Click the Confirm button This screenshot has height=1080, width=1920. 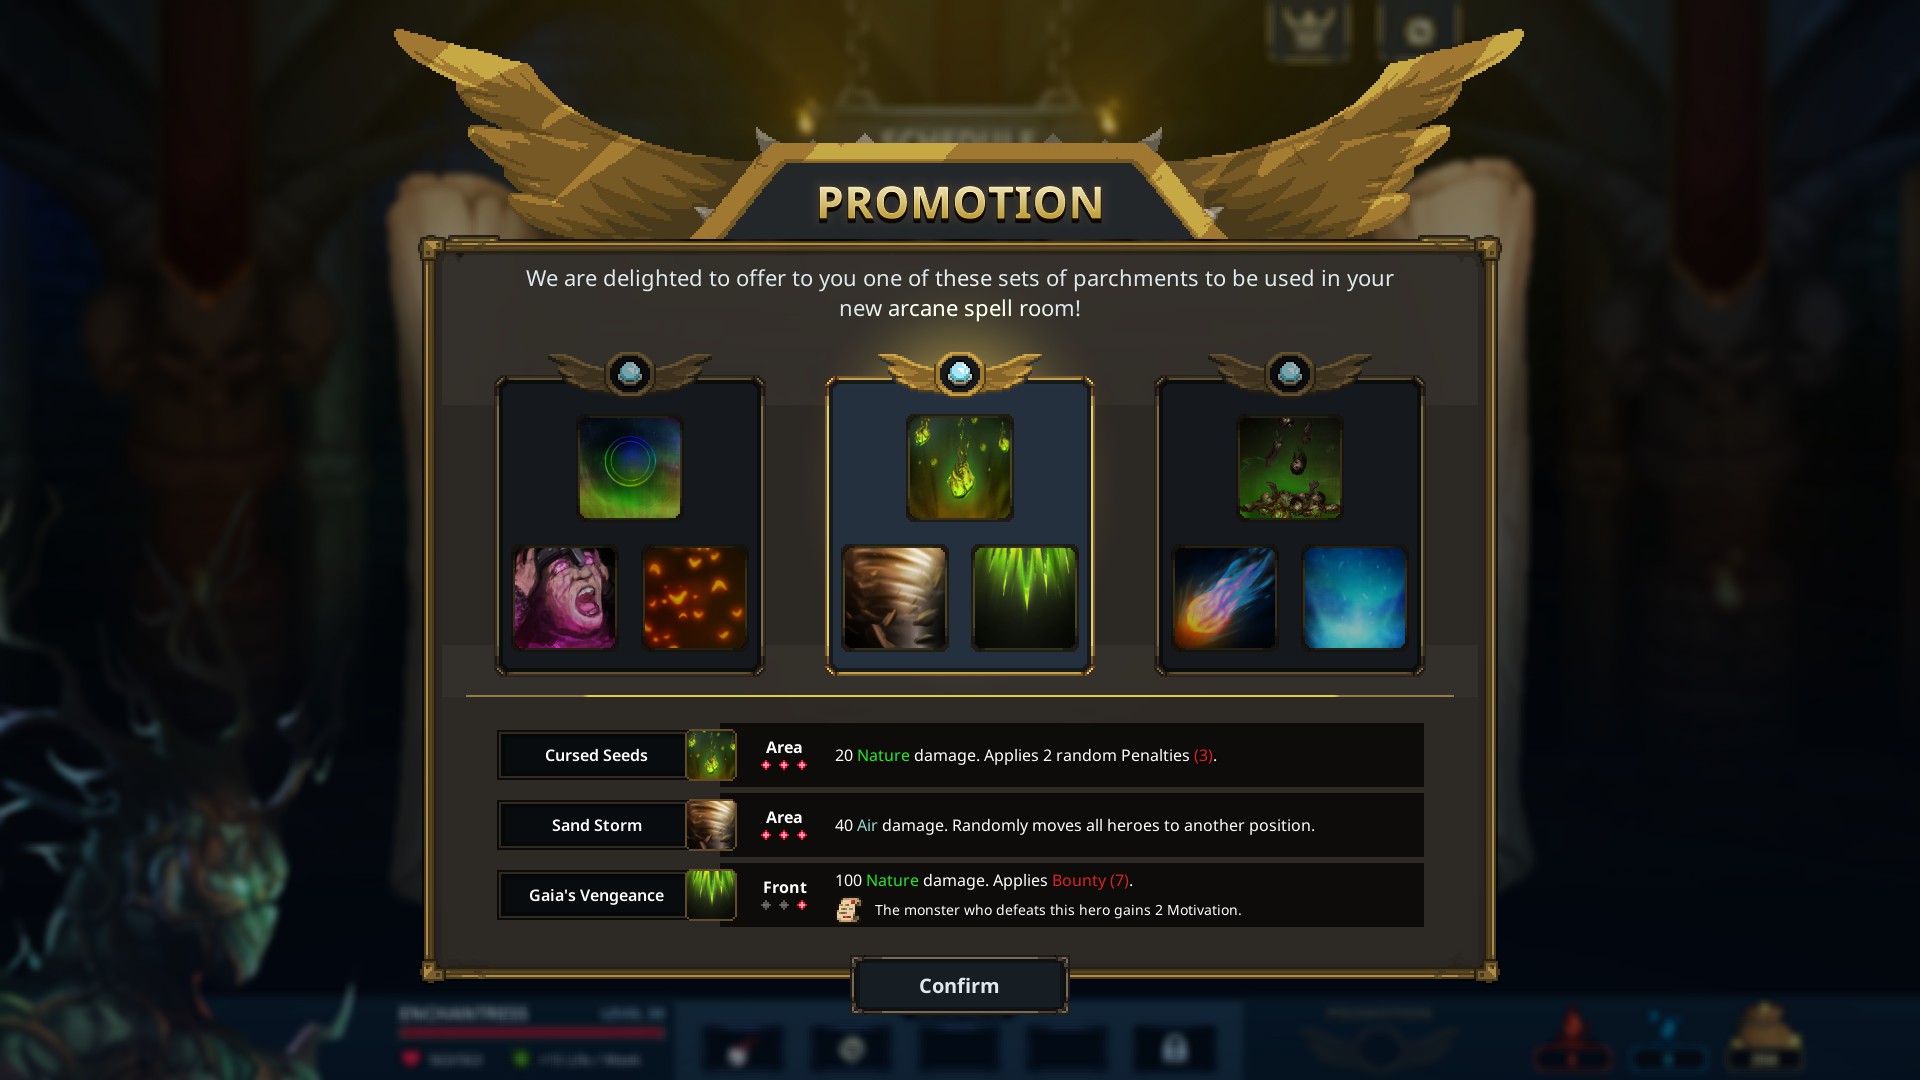(x=959, y=986)
